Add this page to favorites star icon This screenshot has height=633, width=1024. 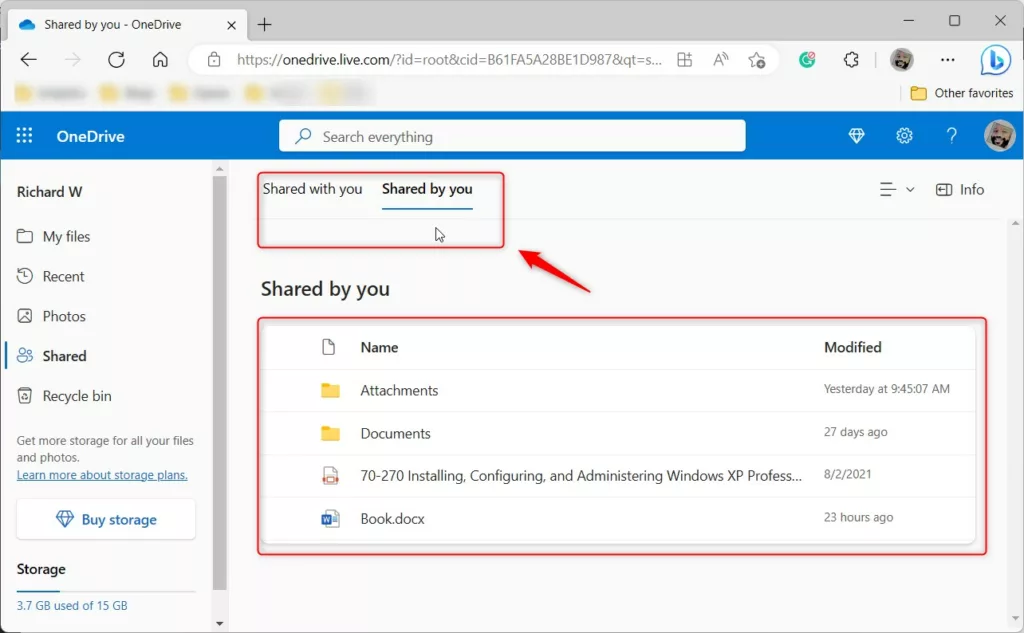(757, 60)
